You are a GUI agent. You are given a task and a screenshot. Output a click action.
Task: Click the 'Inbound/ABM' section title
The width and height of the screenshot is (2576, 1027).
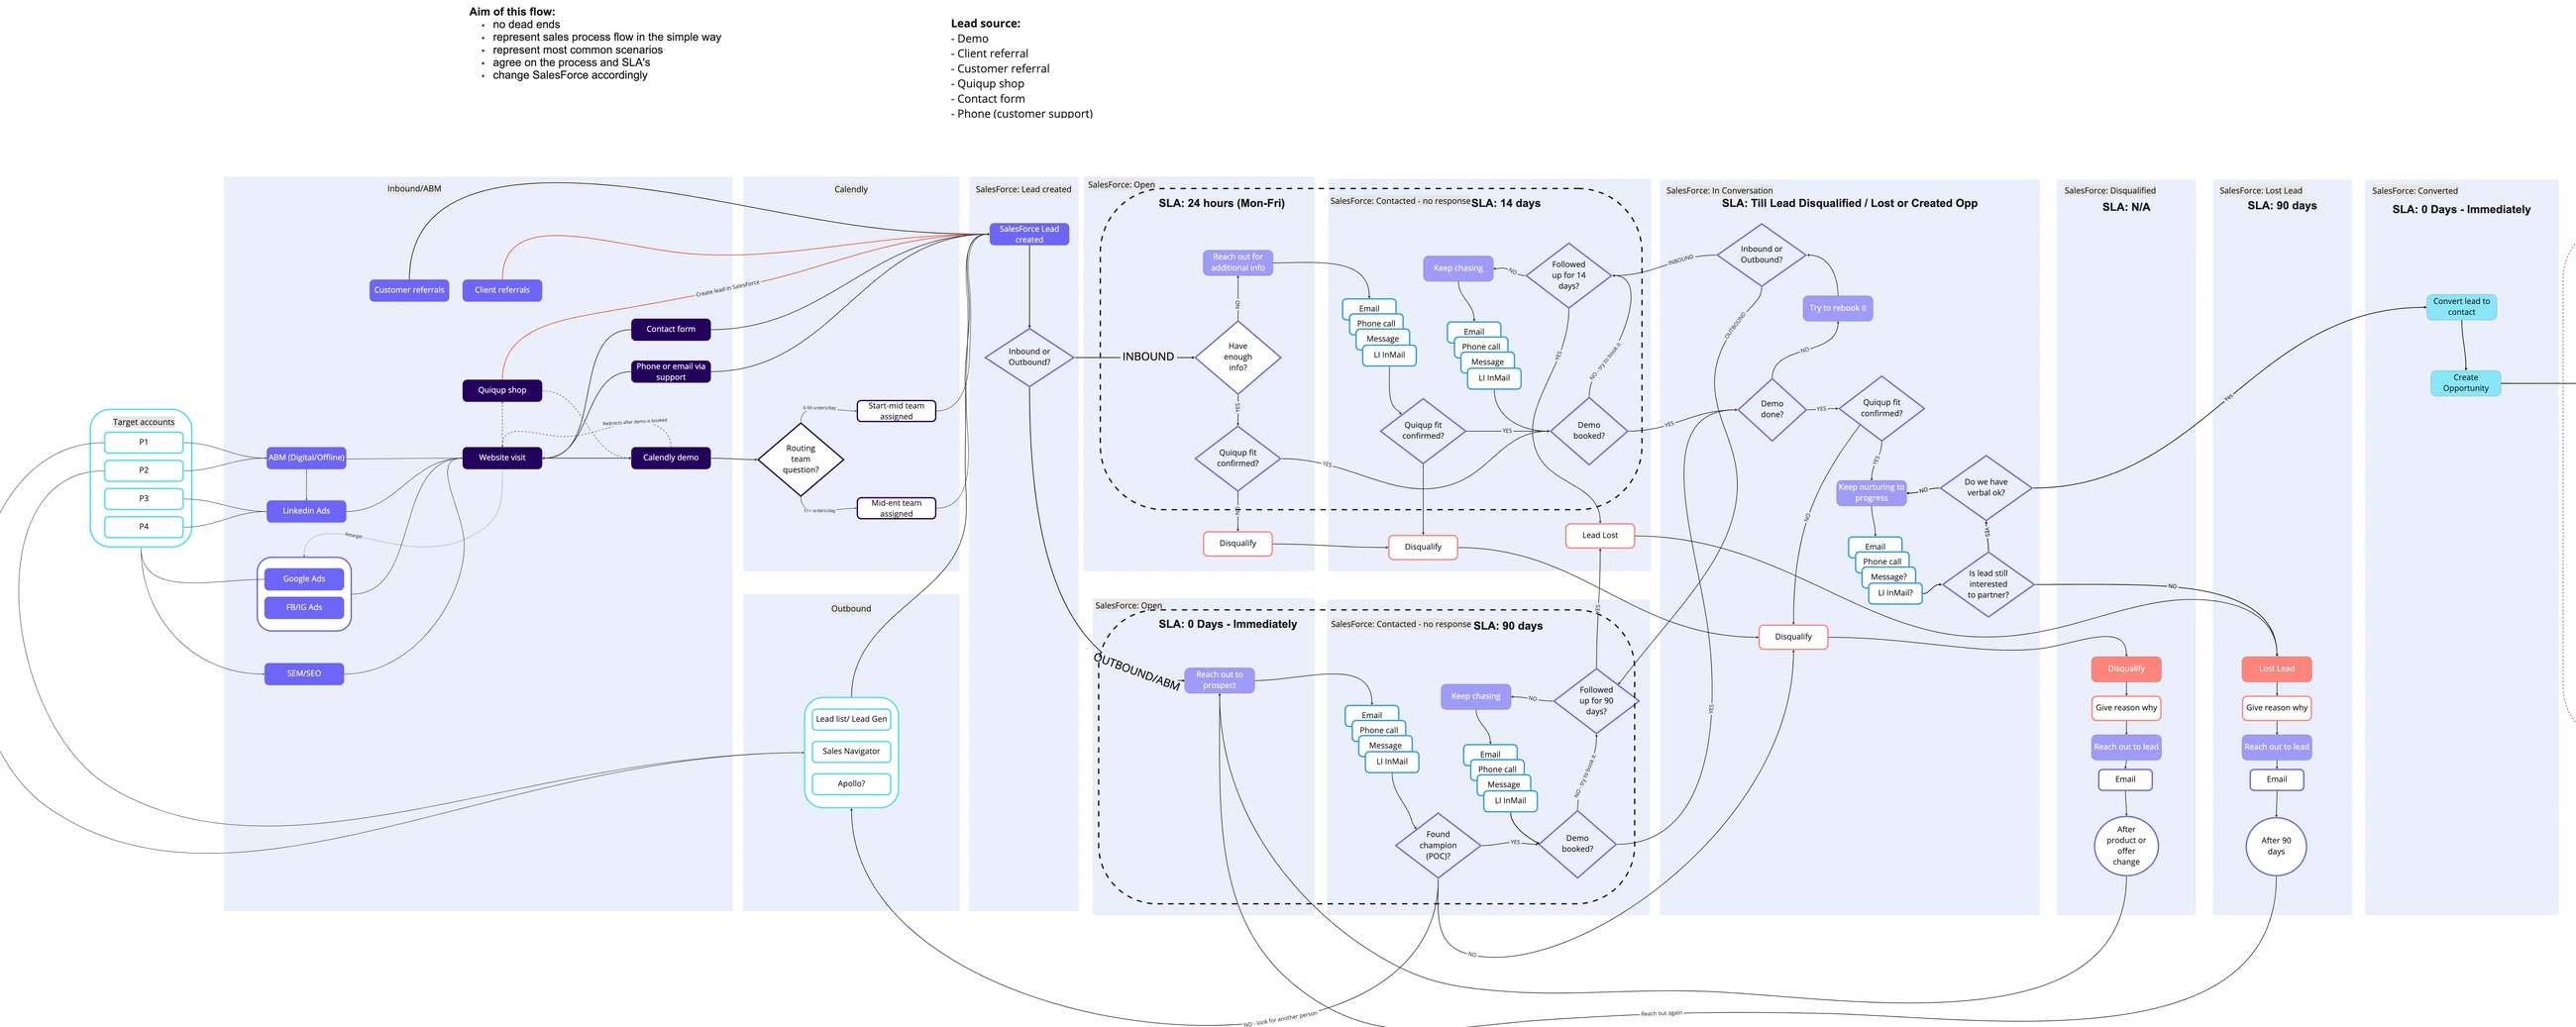tap(414, 189)
